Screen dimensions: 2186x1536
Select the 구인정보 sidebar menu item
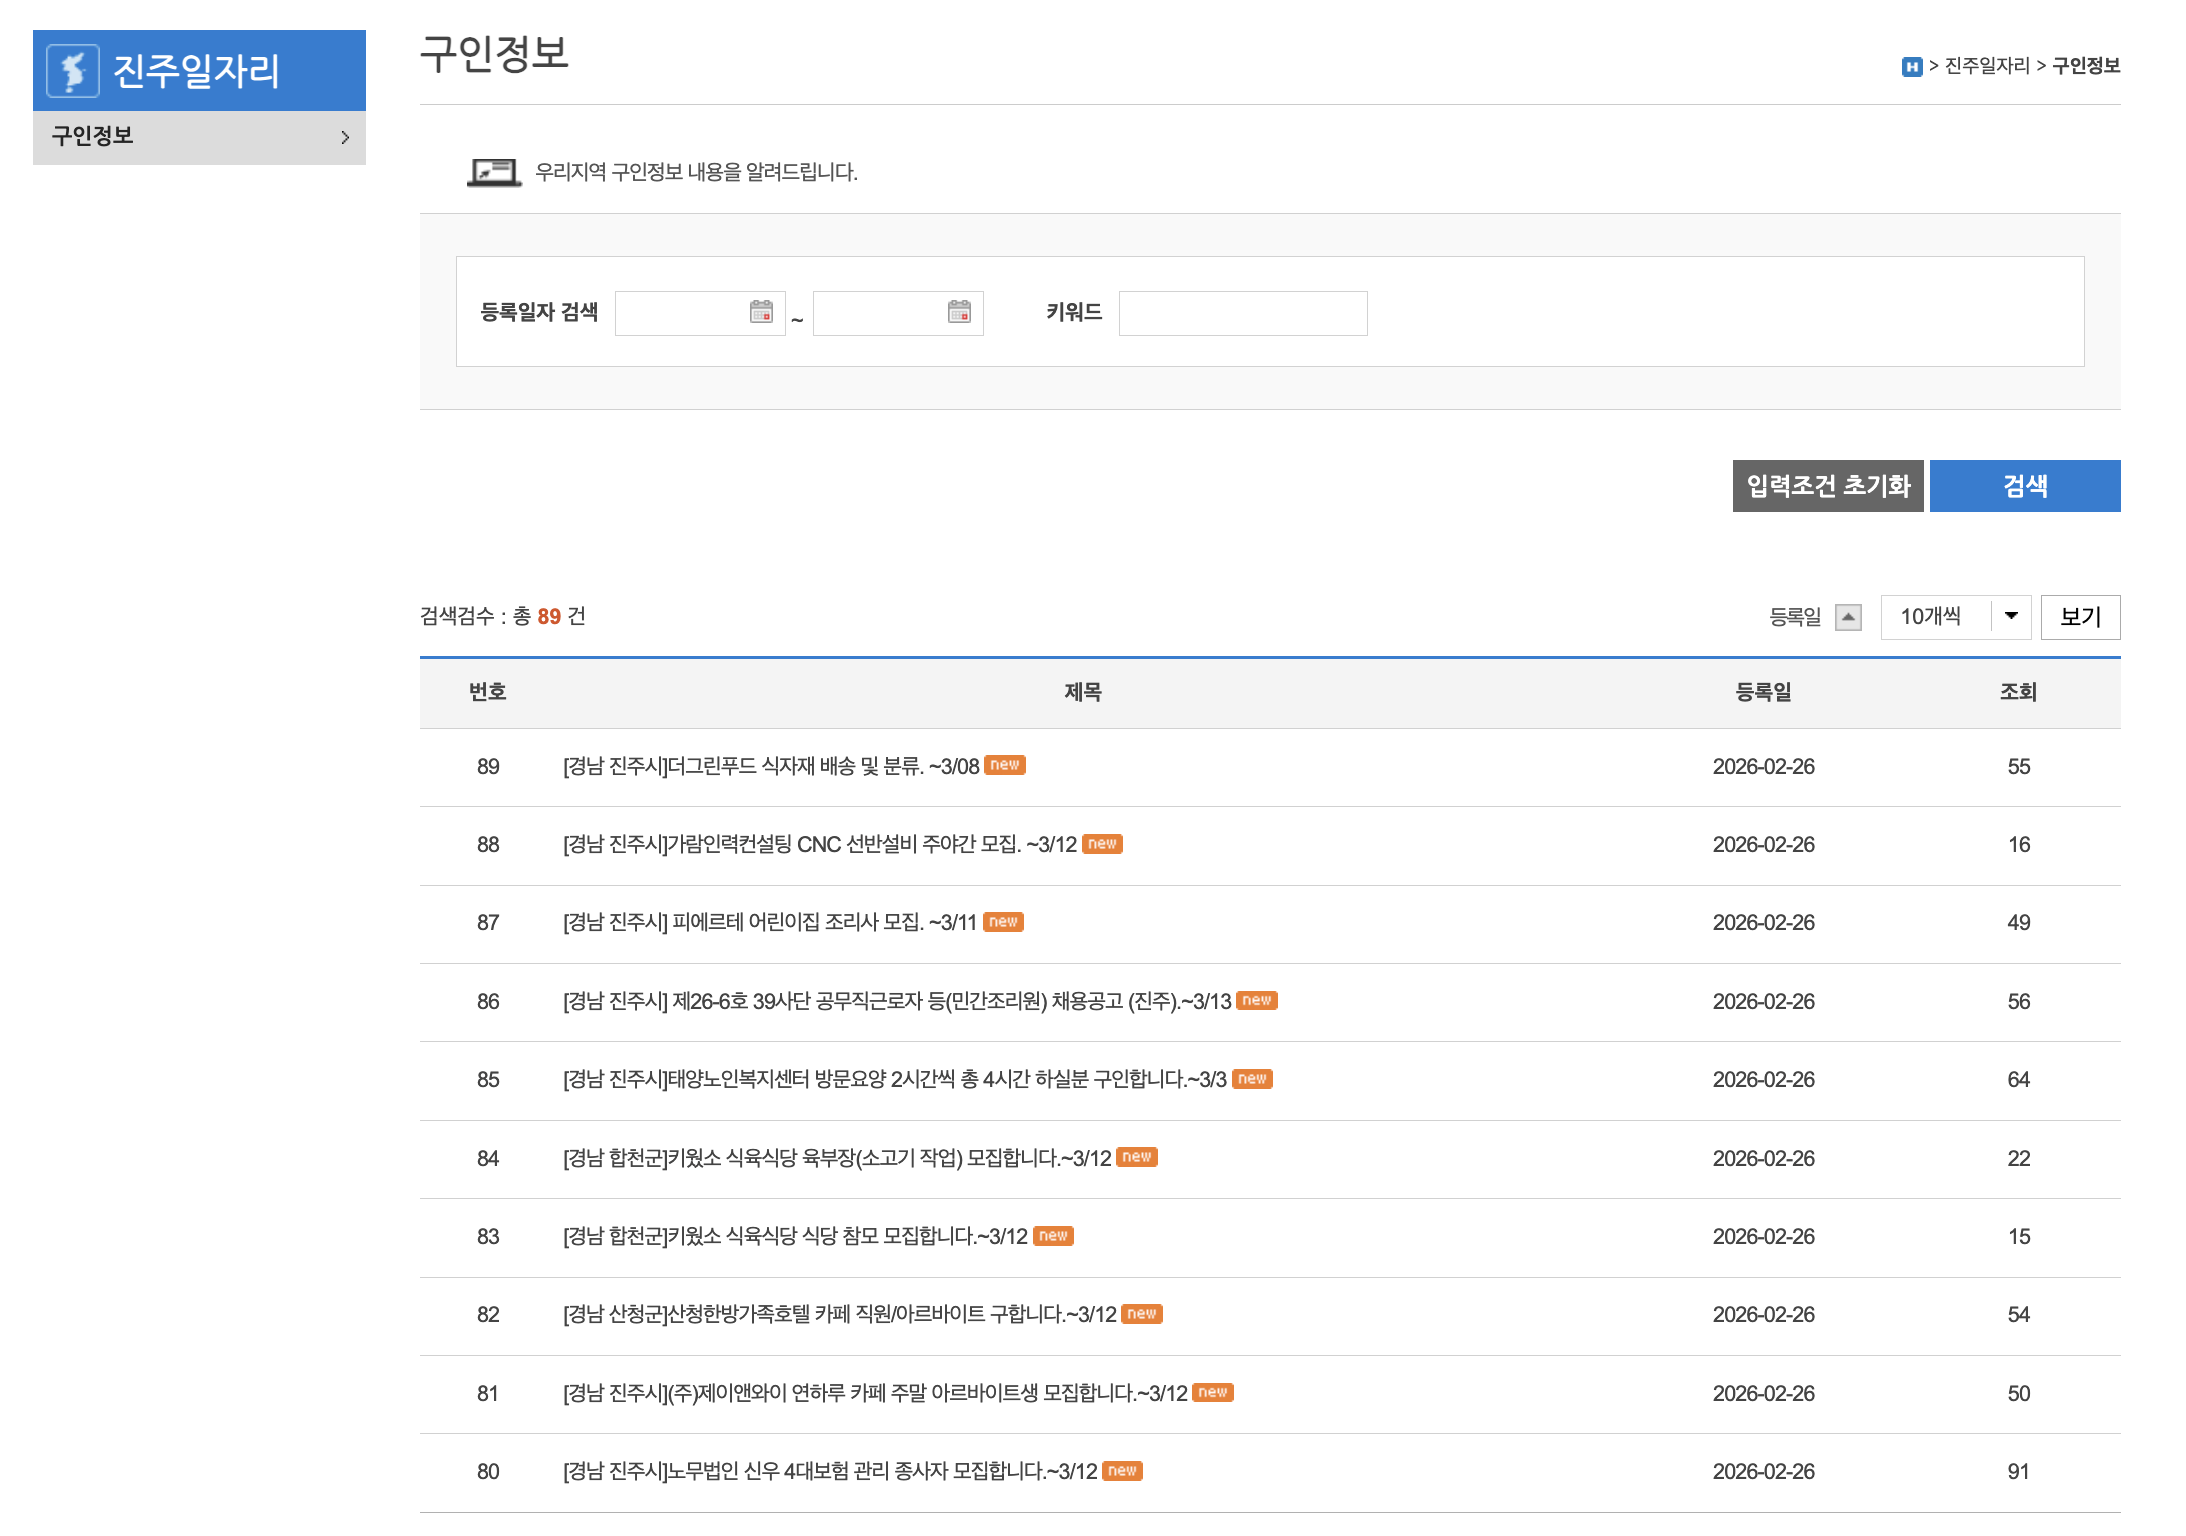94,137
